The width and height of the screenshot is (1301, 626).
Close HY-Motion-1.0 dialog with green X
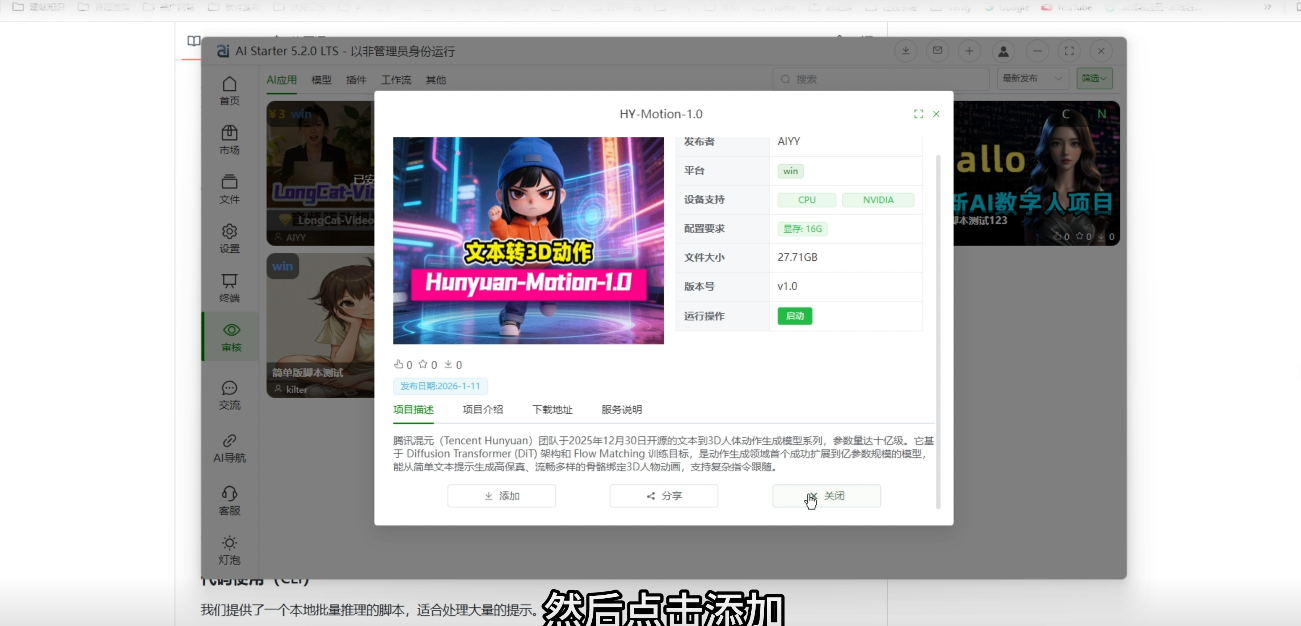click(x=936, y=114)
